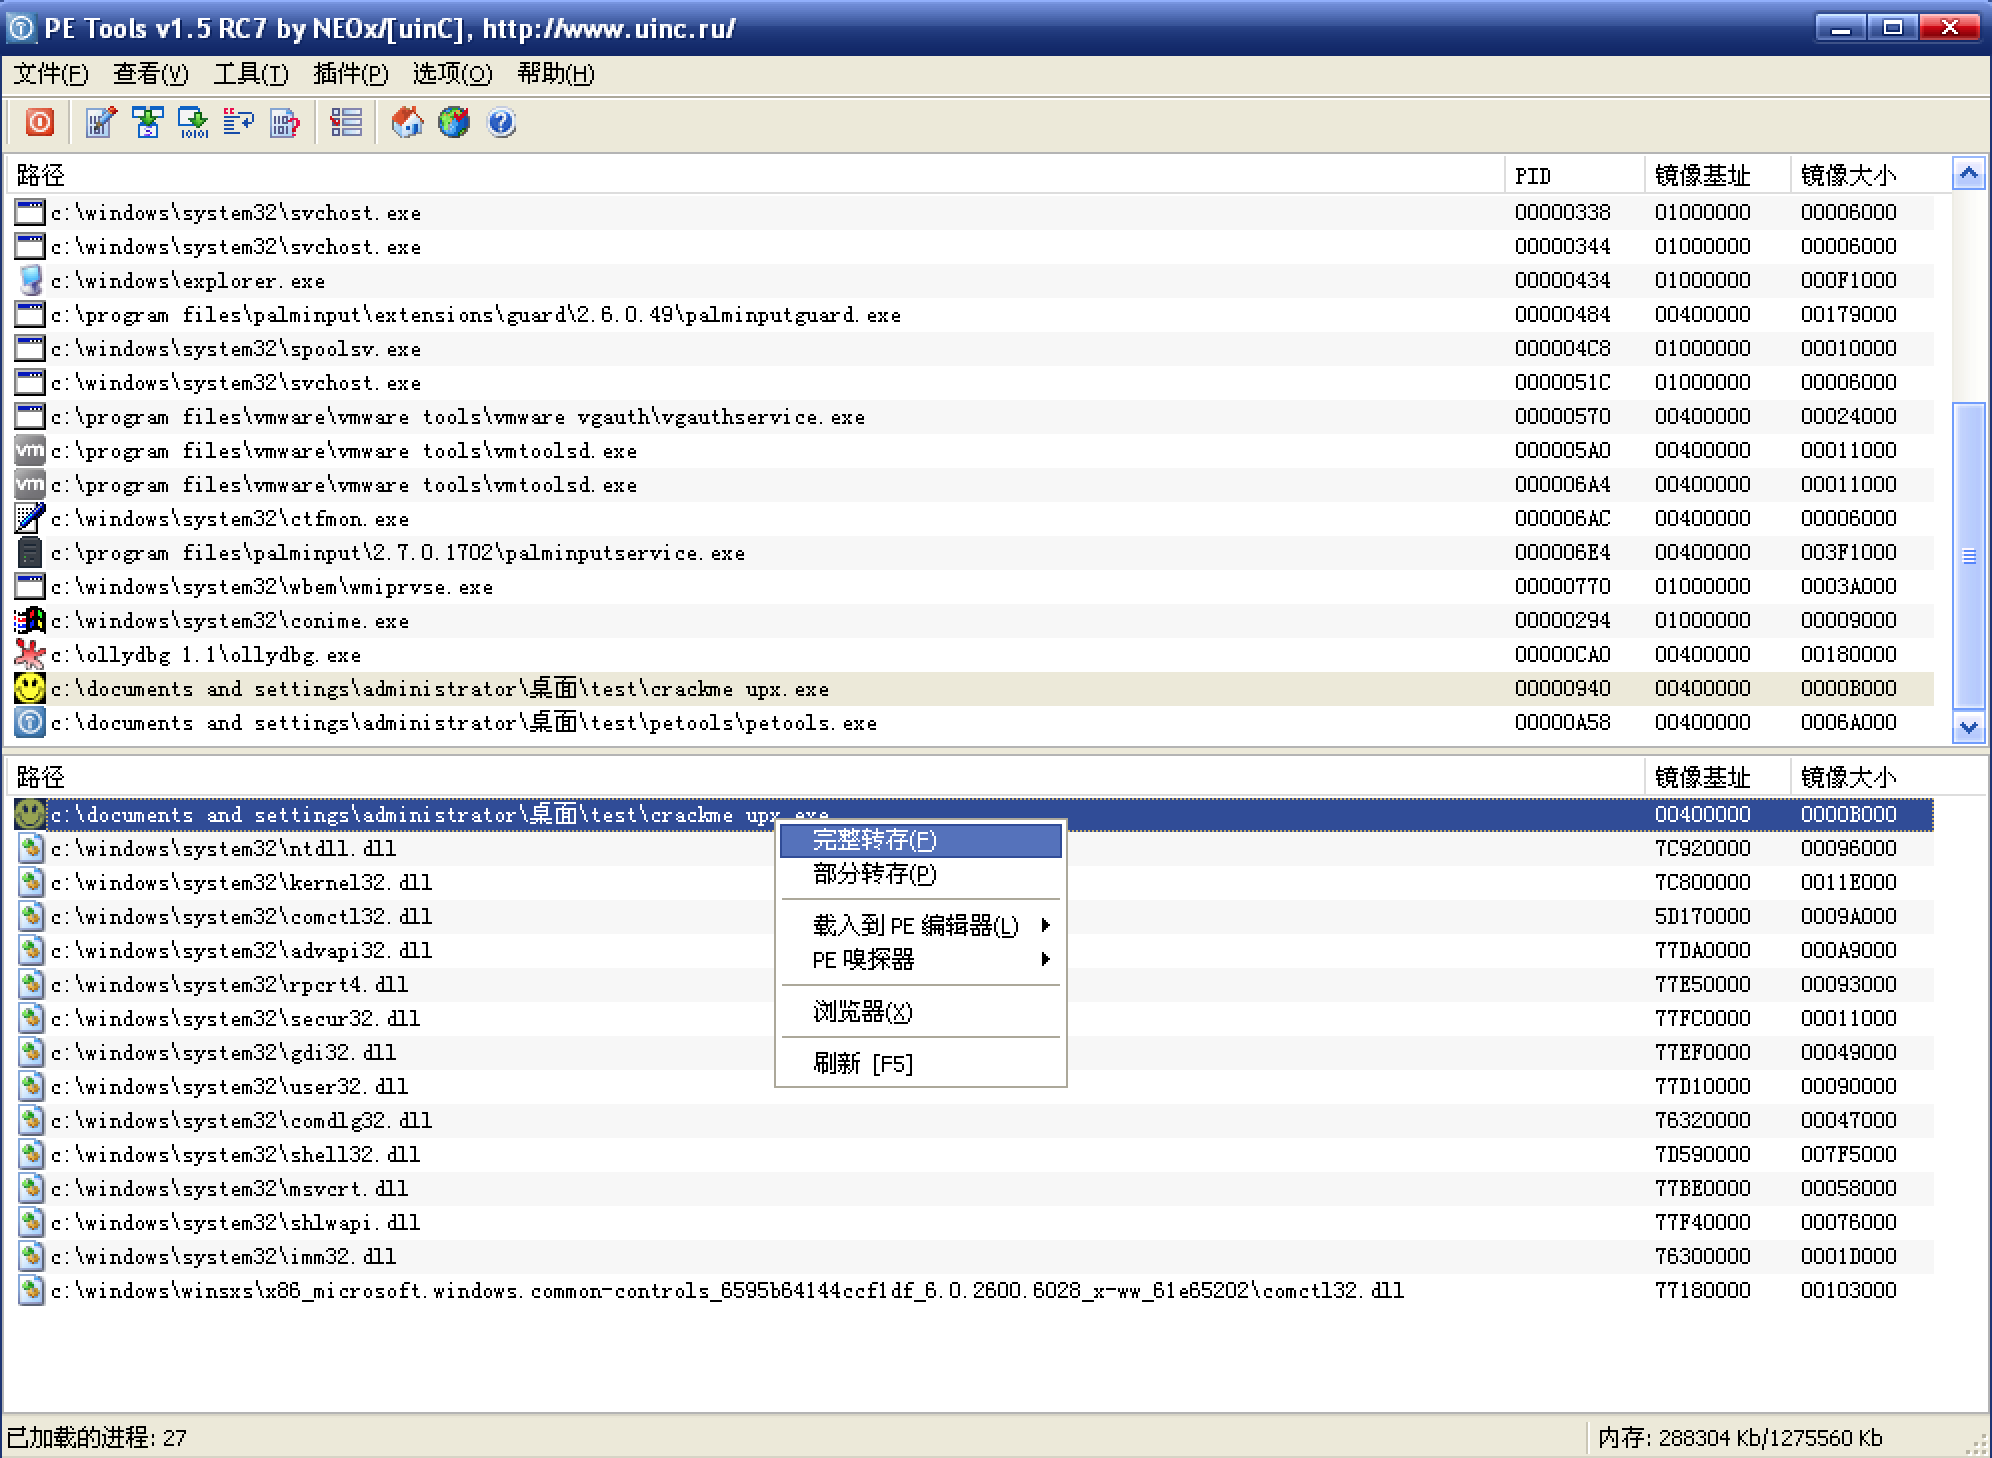Image resolution: width=1992 pixels, height=1458 pixels.
Task: Open the 插件(P) menu
Action: point(350,74)
